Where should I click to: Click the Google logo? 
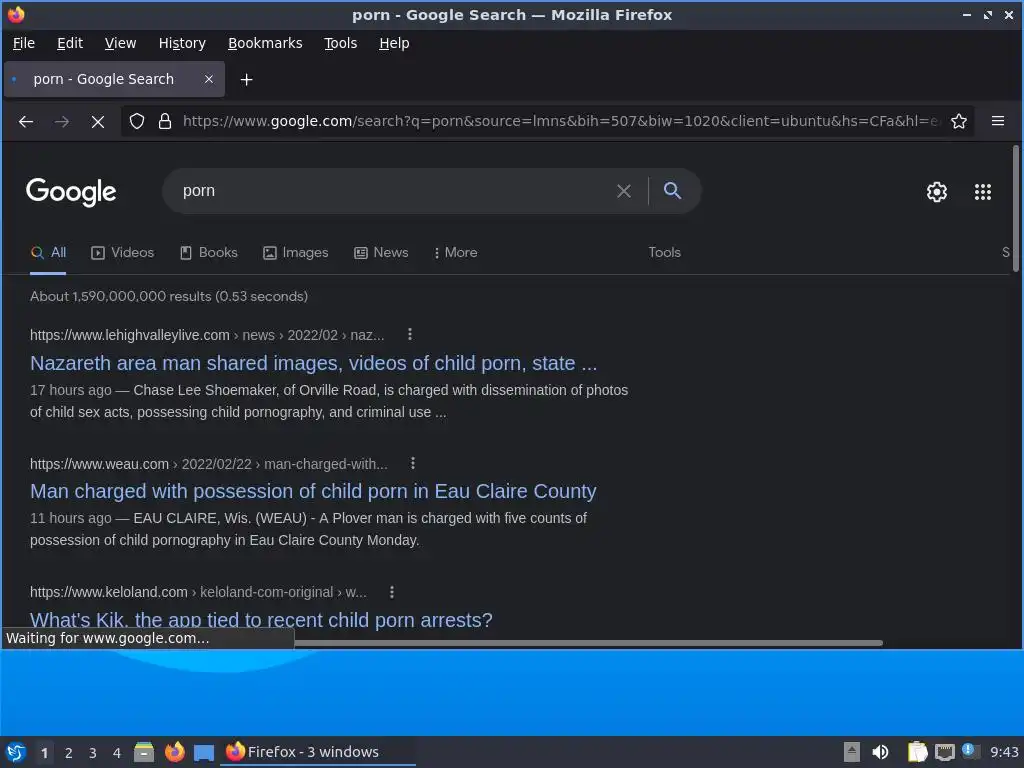71,192
